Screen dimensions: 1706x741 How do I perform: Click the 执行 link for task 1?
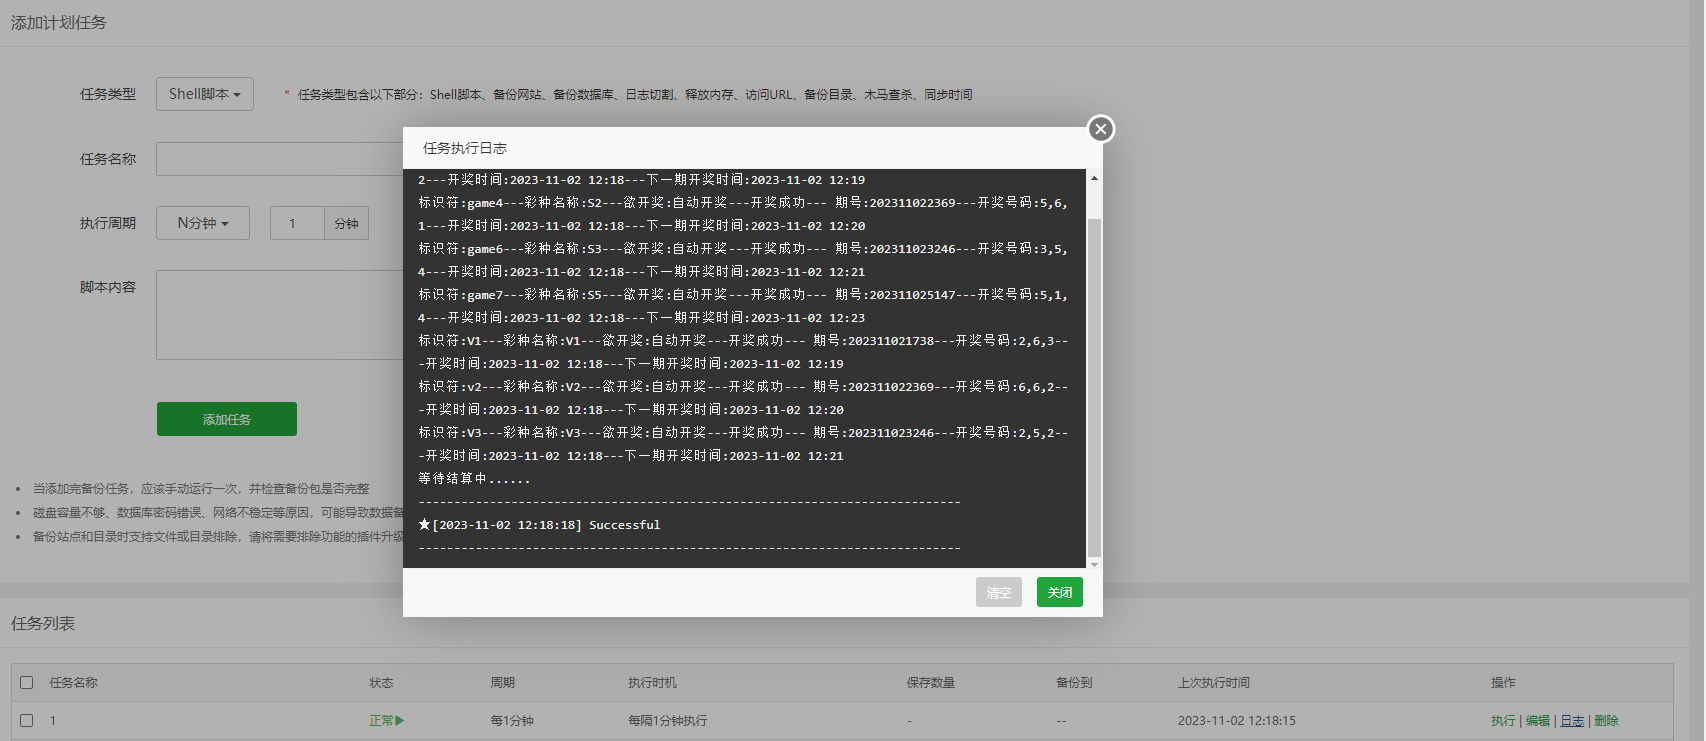pos(1503,720)
